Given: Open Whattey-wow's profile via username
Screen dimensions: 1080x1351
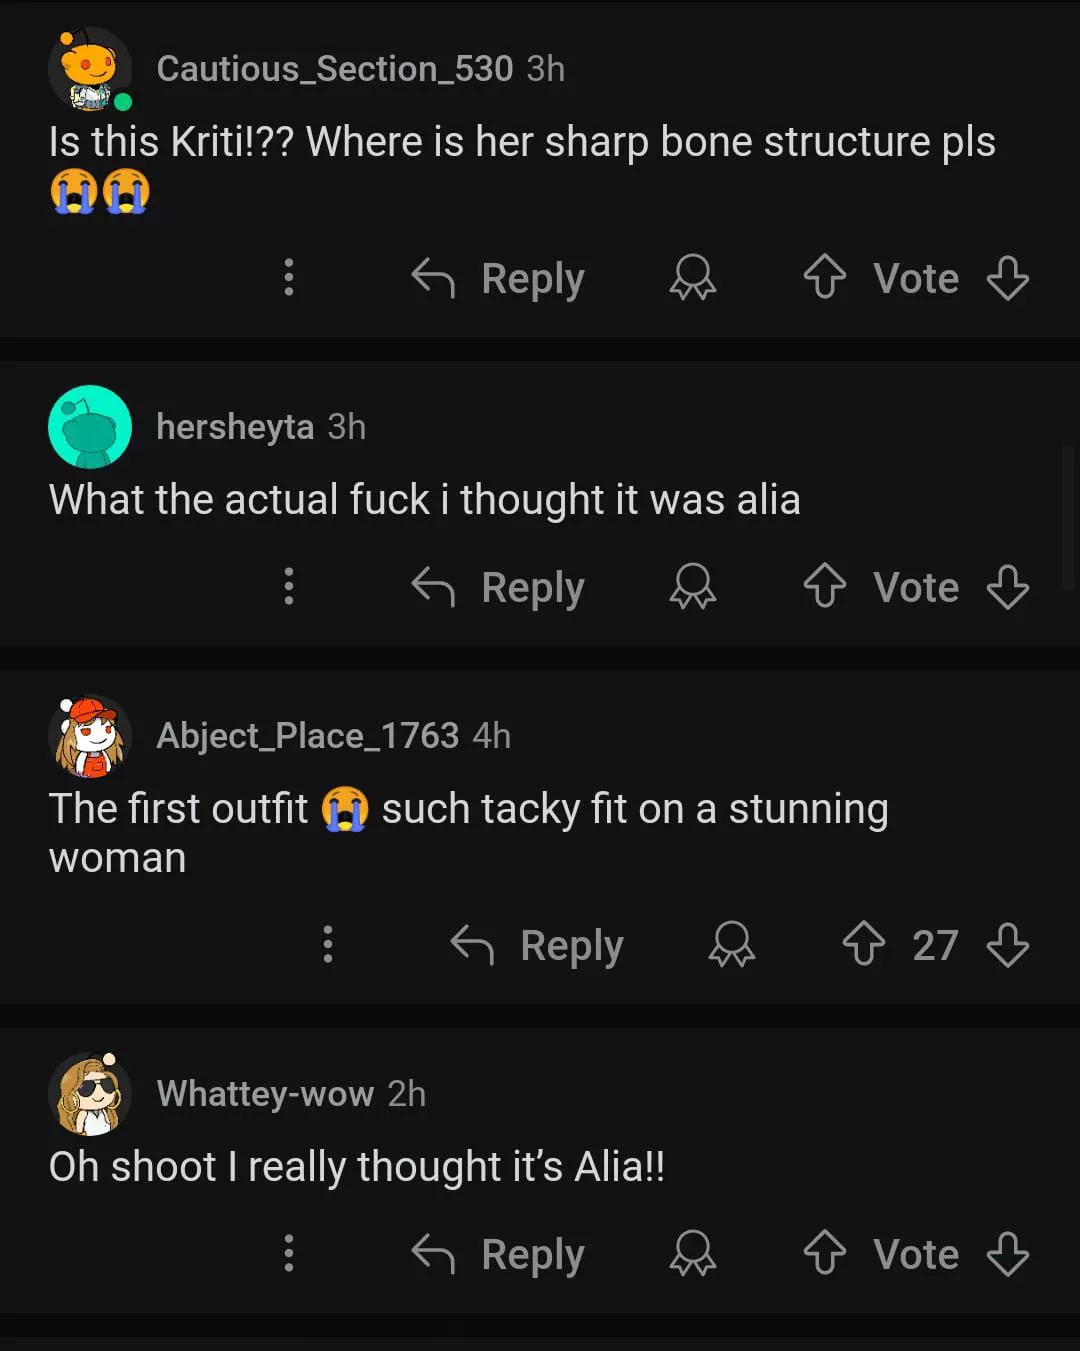Looking at the screenshot, I should click(265, 1094).
